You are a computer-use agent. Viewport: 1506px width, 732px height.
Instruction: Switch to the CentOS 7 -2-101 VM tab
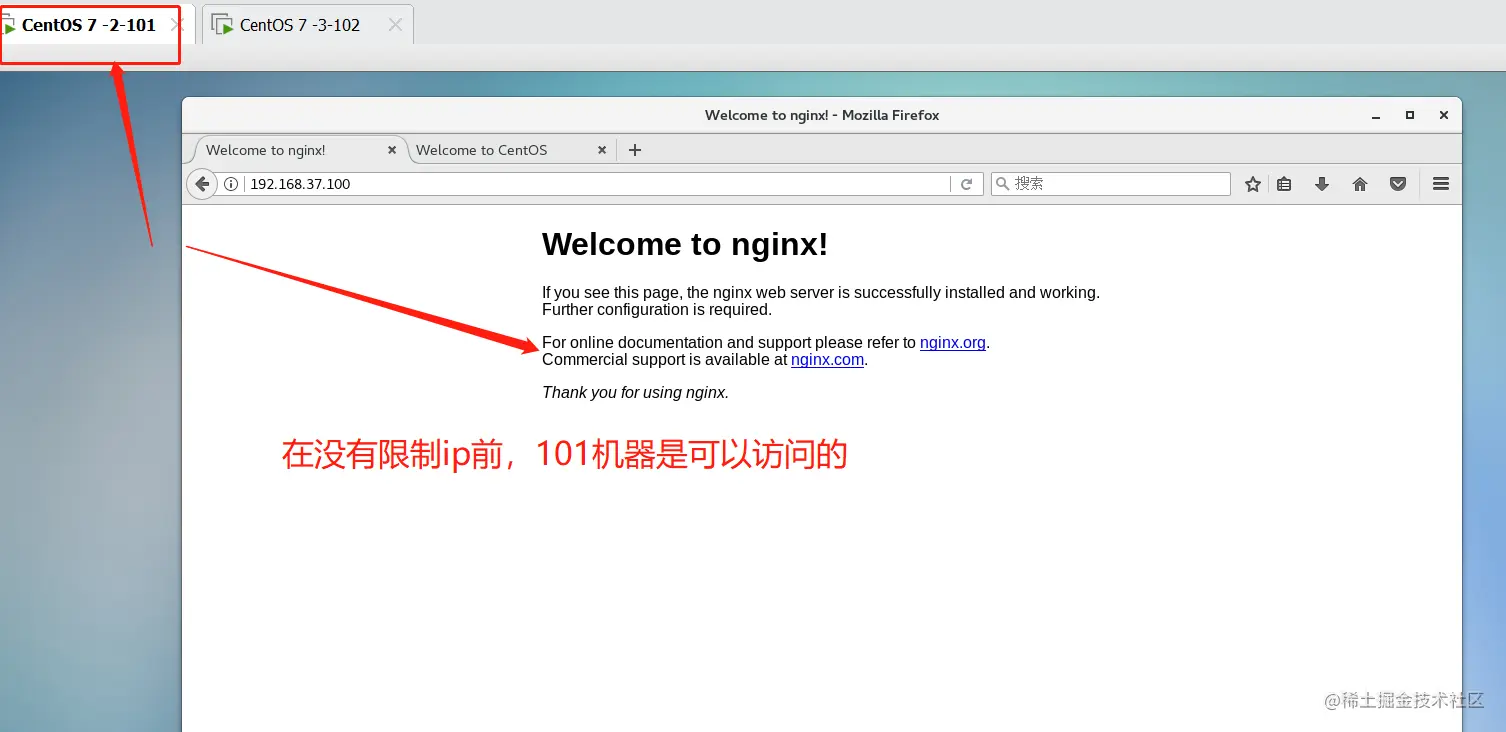coord(90,25)
